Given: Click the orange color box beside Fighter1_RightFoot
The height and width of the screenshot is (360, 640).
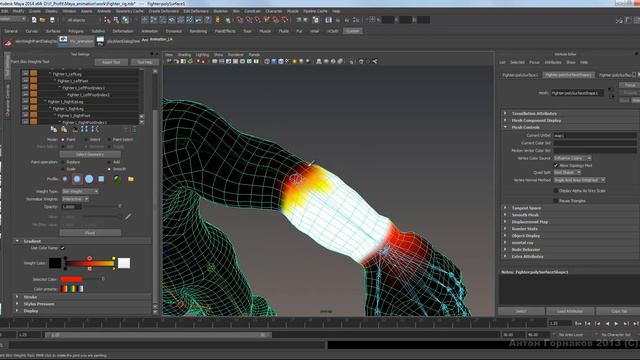Looking at the screenshot, I should coord(33,116).
